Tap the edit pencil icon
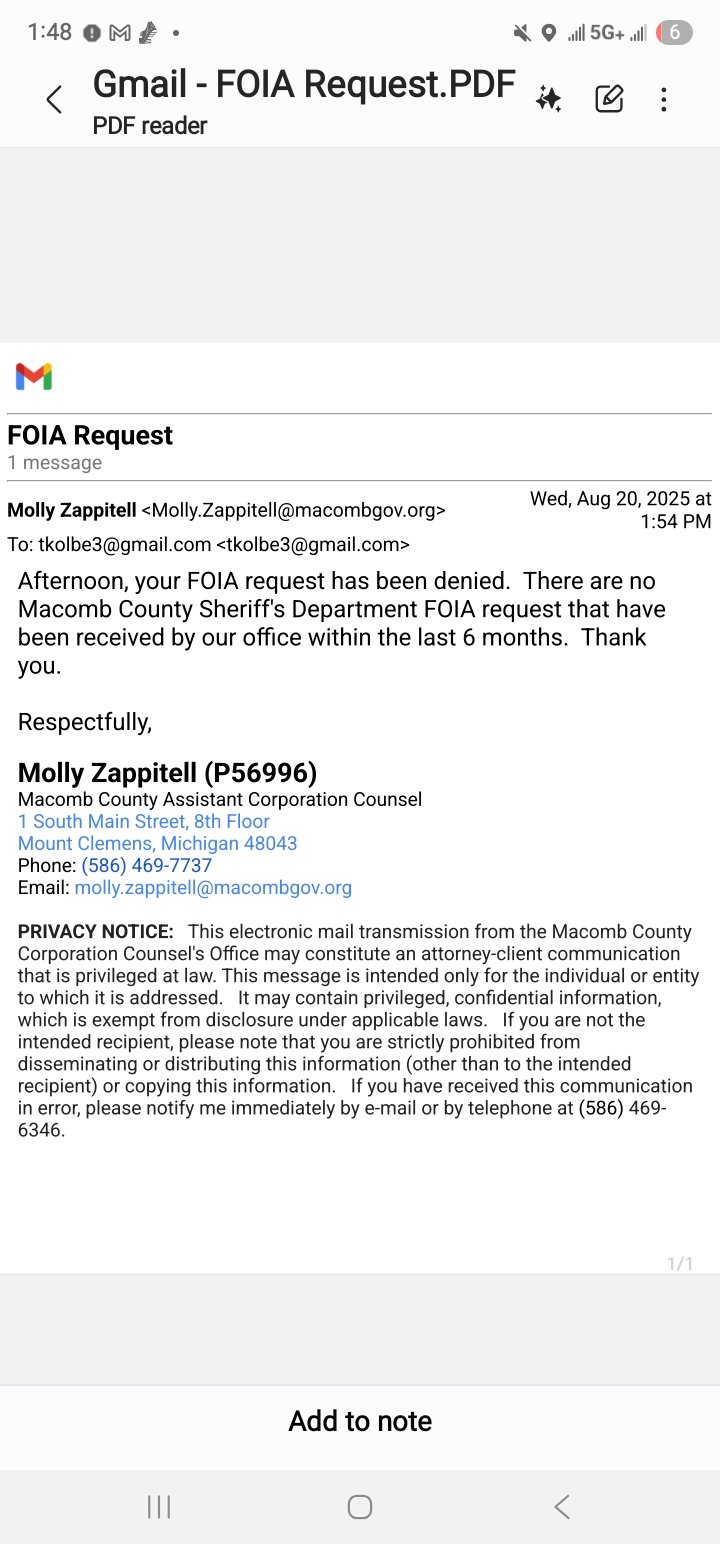Screen dimensions: 720x1544 coord(609,98)
